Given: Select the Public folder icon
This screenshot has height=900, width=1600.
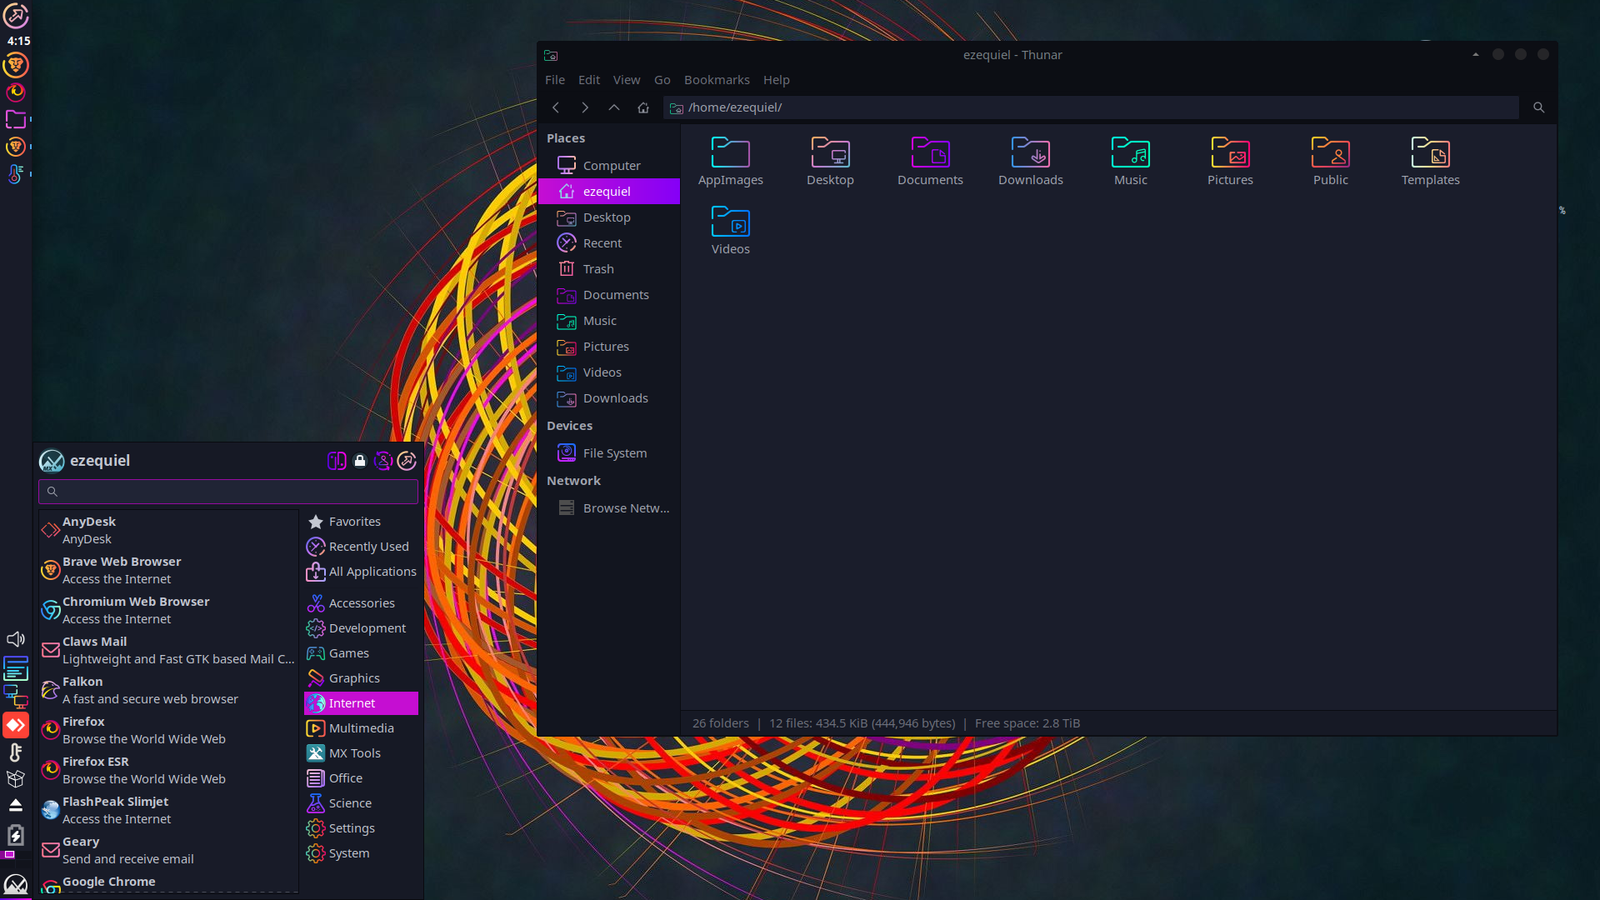Looking at the screenshot, I should [1330, 161].
